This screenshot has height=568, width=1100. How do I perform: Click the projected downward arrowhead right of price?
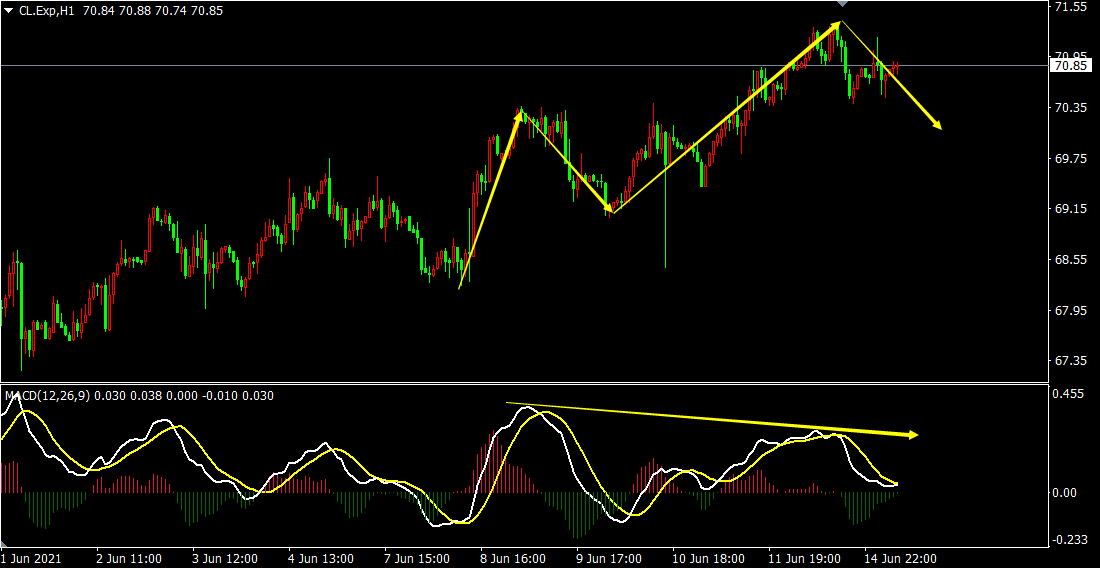pyautogui.click(x=937, y=124)
